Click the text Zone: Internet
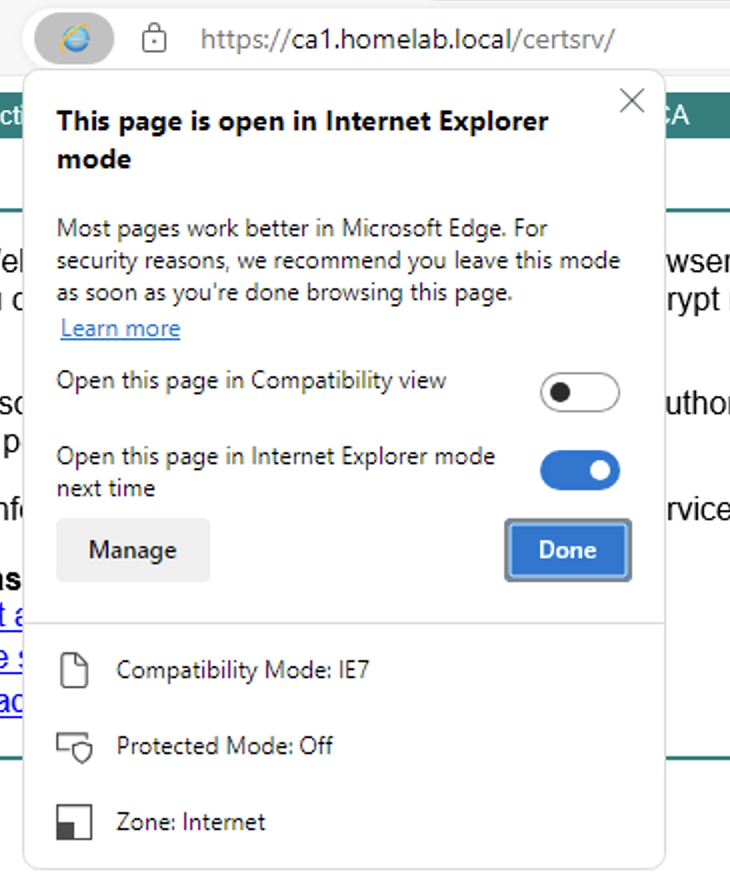Viewport: 730px width, 888px height. tap(191, 822)
